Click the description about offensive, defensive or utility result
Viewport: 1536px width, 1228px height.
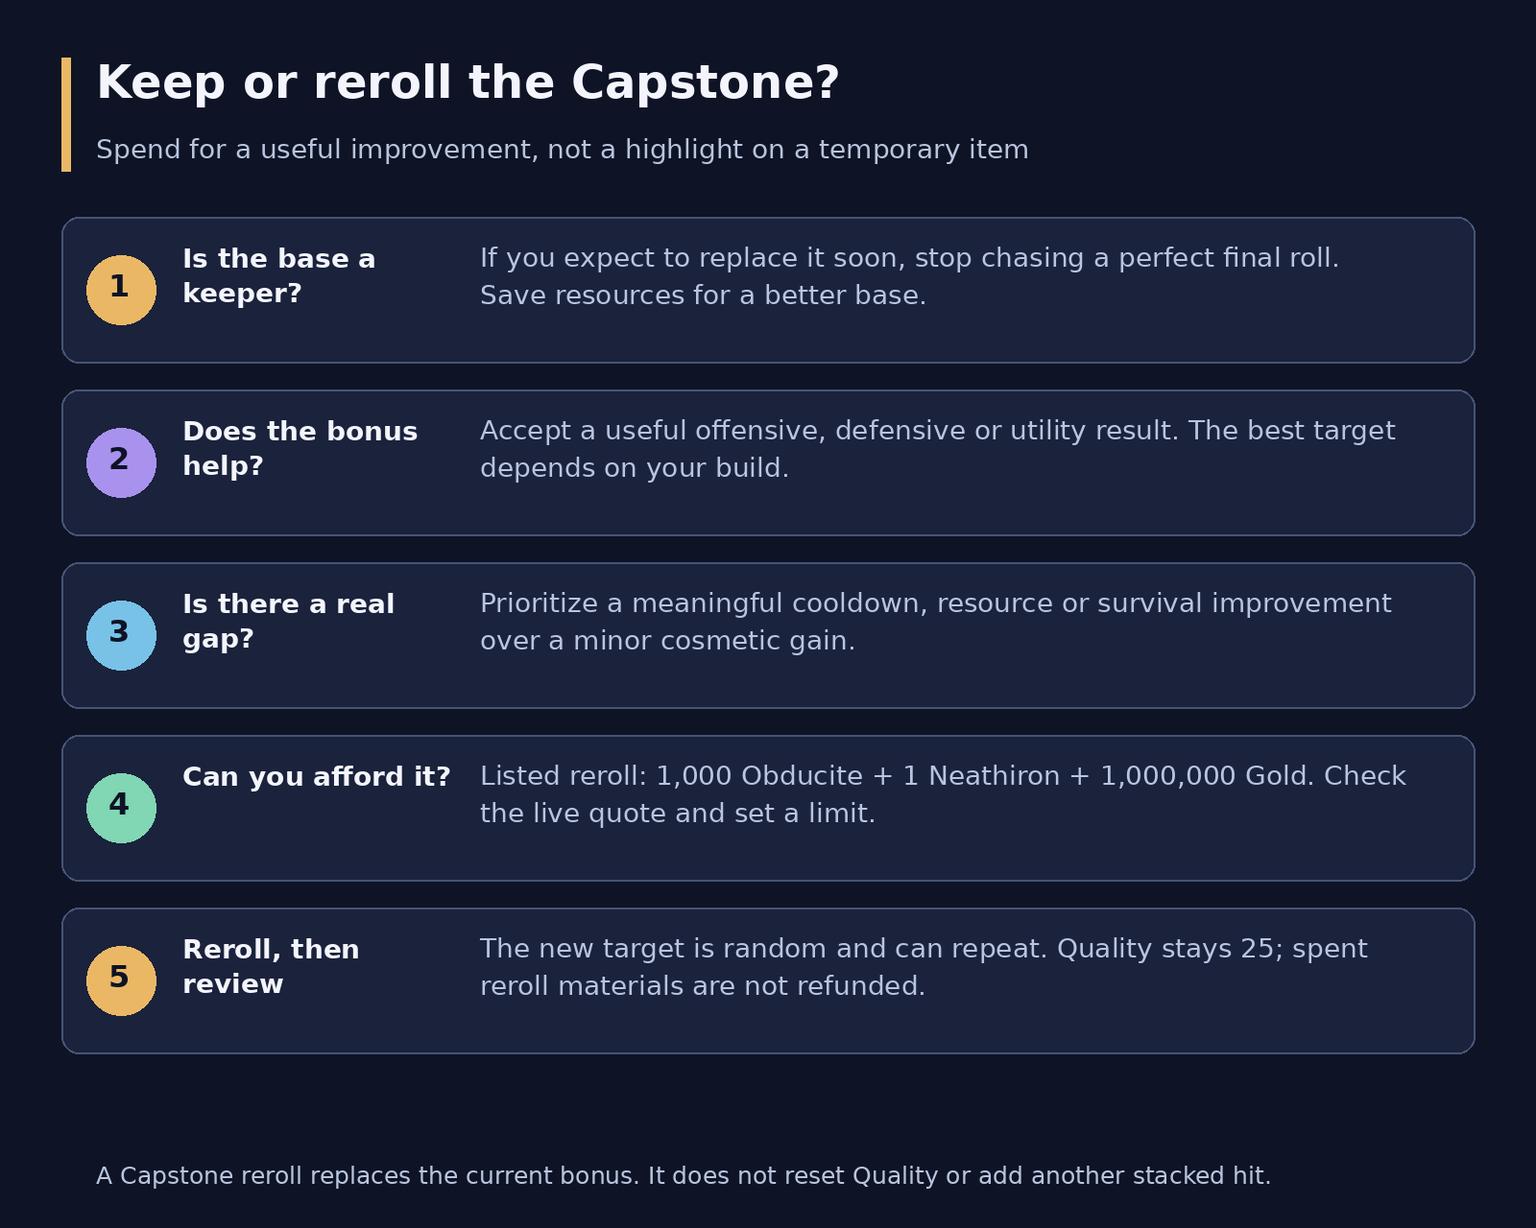pyautogui.click(x=937, y=449)
